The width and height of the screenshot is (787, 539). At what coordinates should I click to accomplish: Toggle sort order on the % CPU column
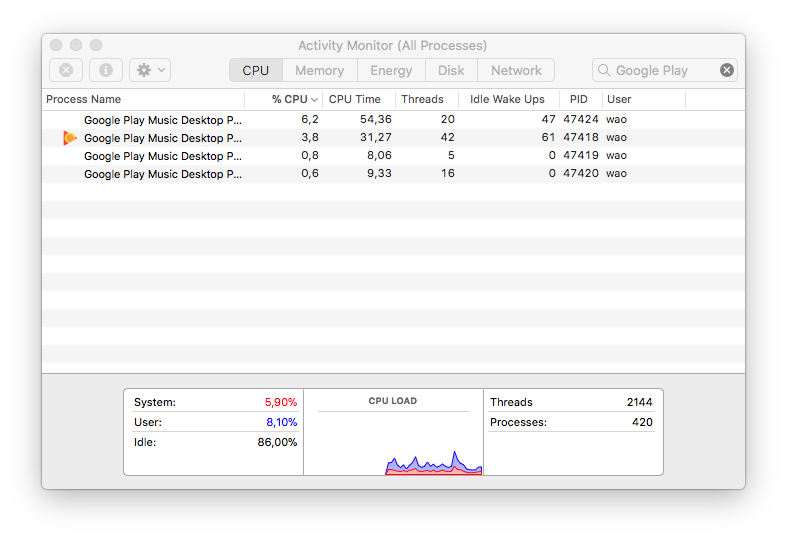pos(284,99)
